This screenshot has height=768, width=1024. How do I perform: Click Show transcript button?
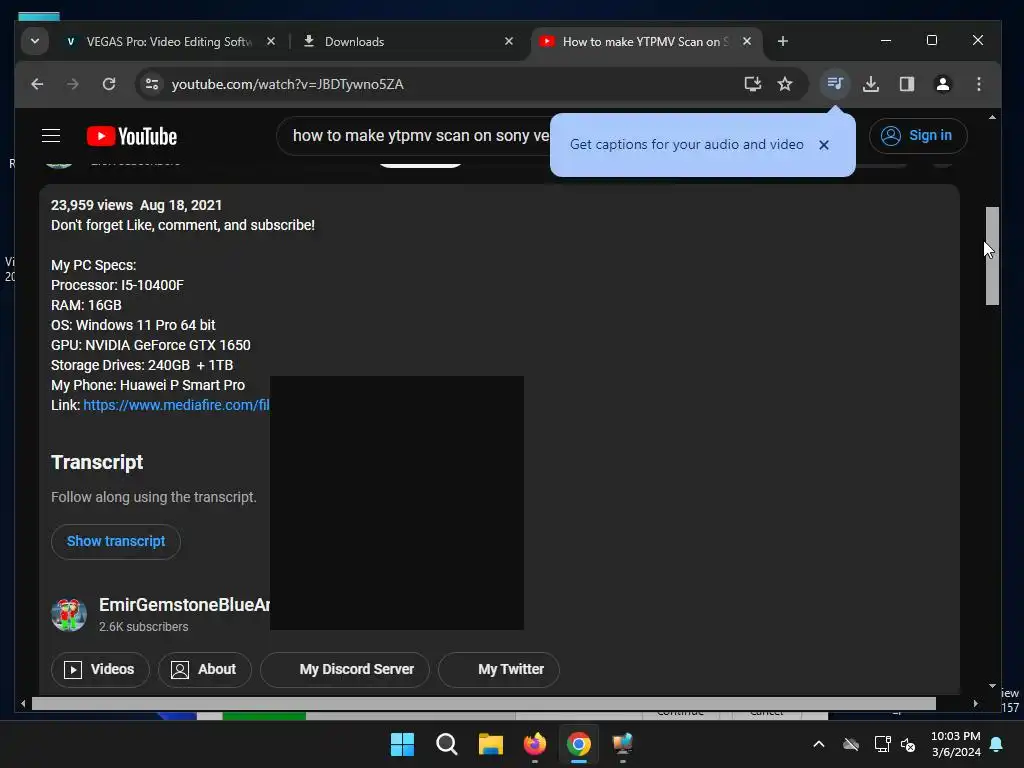pos(116,541)
